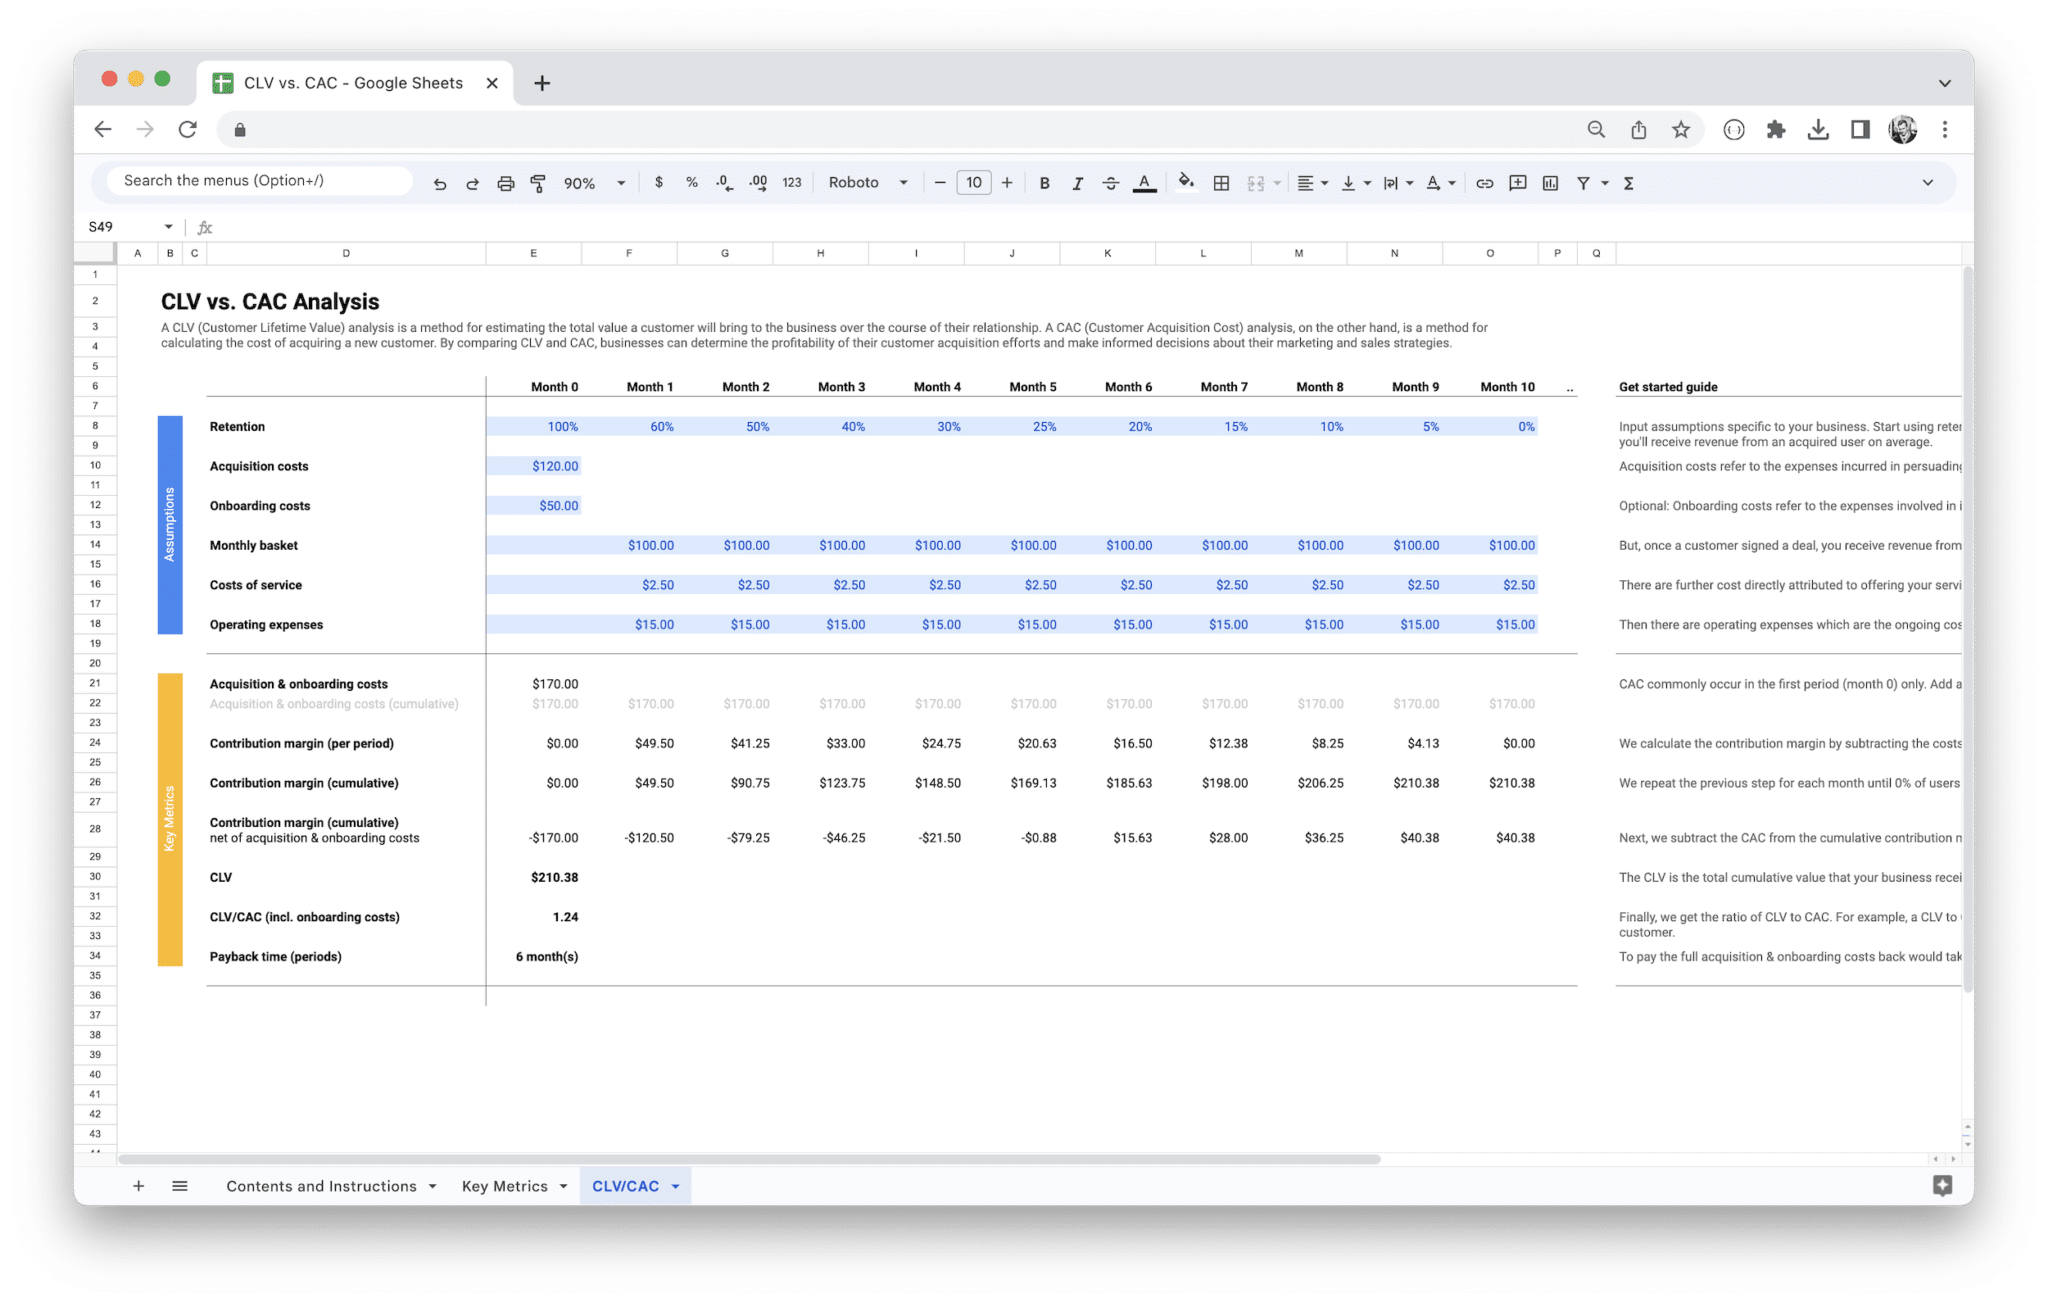Click the Functions sigma icon
The width and height of the screenshot is (2048, 1303).
coord(1629,182)
